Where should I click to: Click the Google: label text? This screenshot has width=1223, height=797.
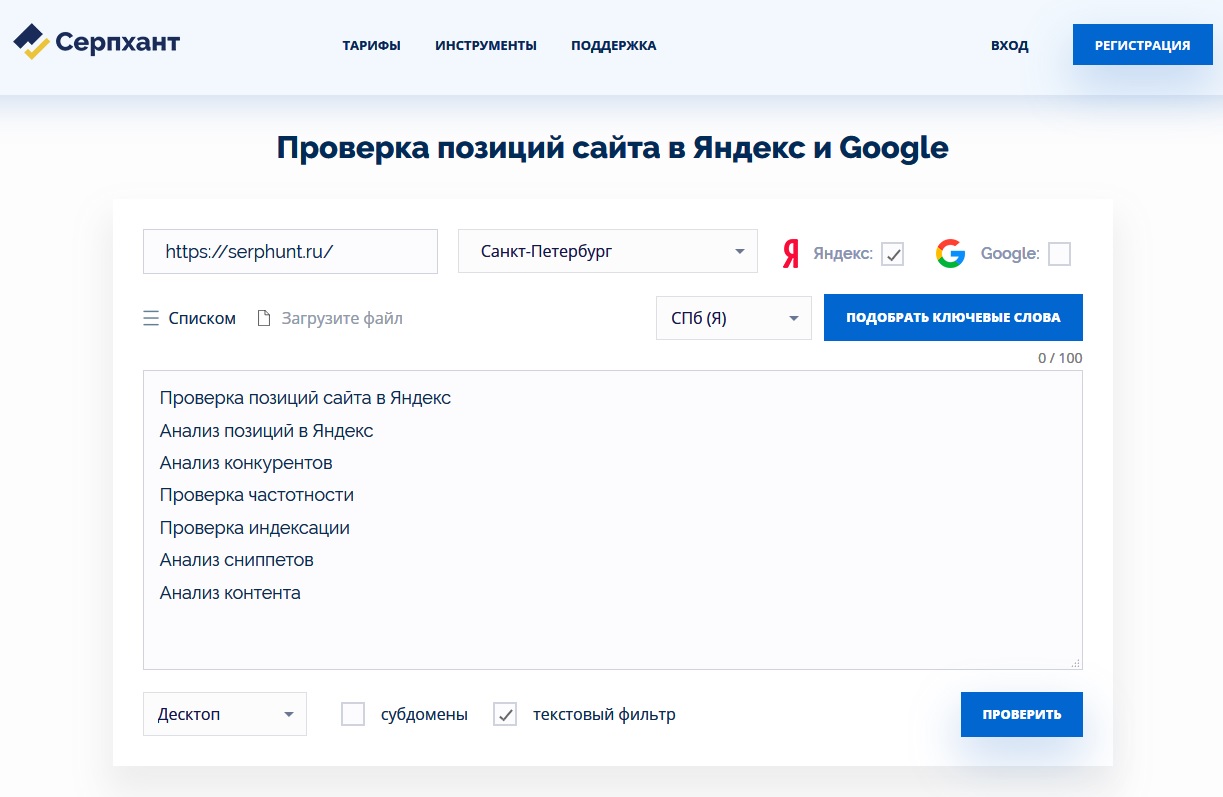point(1010,254)
